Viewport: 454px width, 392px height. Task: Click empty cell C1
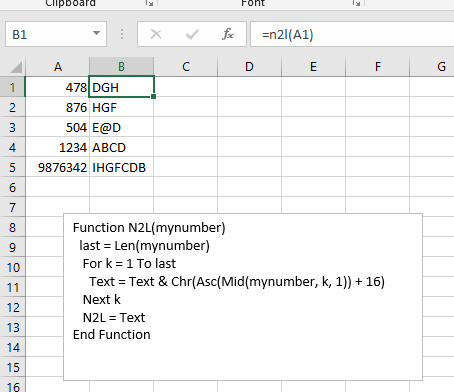186,87
